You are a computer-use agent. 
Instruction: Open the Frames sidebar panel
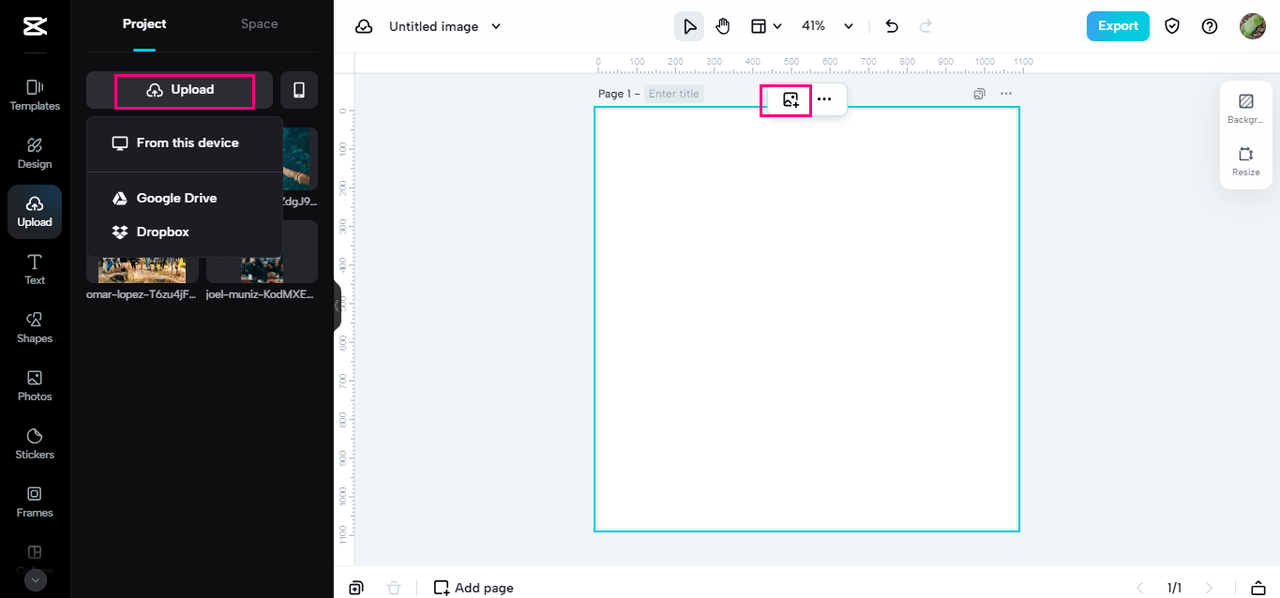point(34,501)
